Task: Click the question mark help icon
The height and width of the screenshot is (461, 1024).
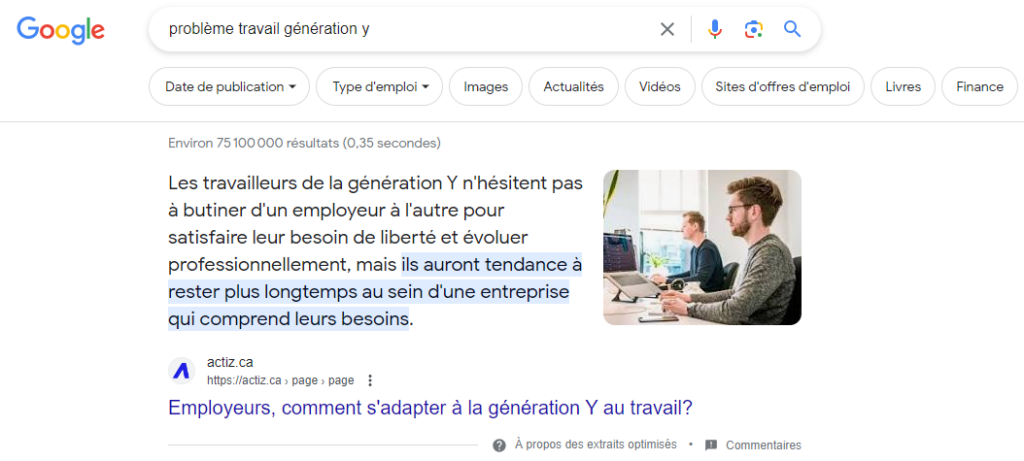Action: 499,445
